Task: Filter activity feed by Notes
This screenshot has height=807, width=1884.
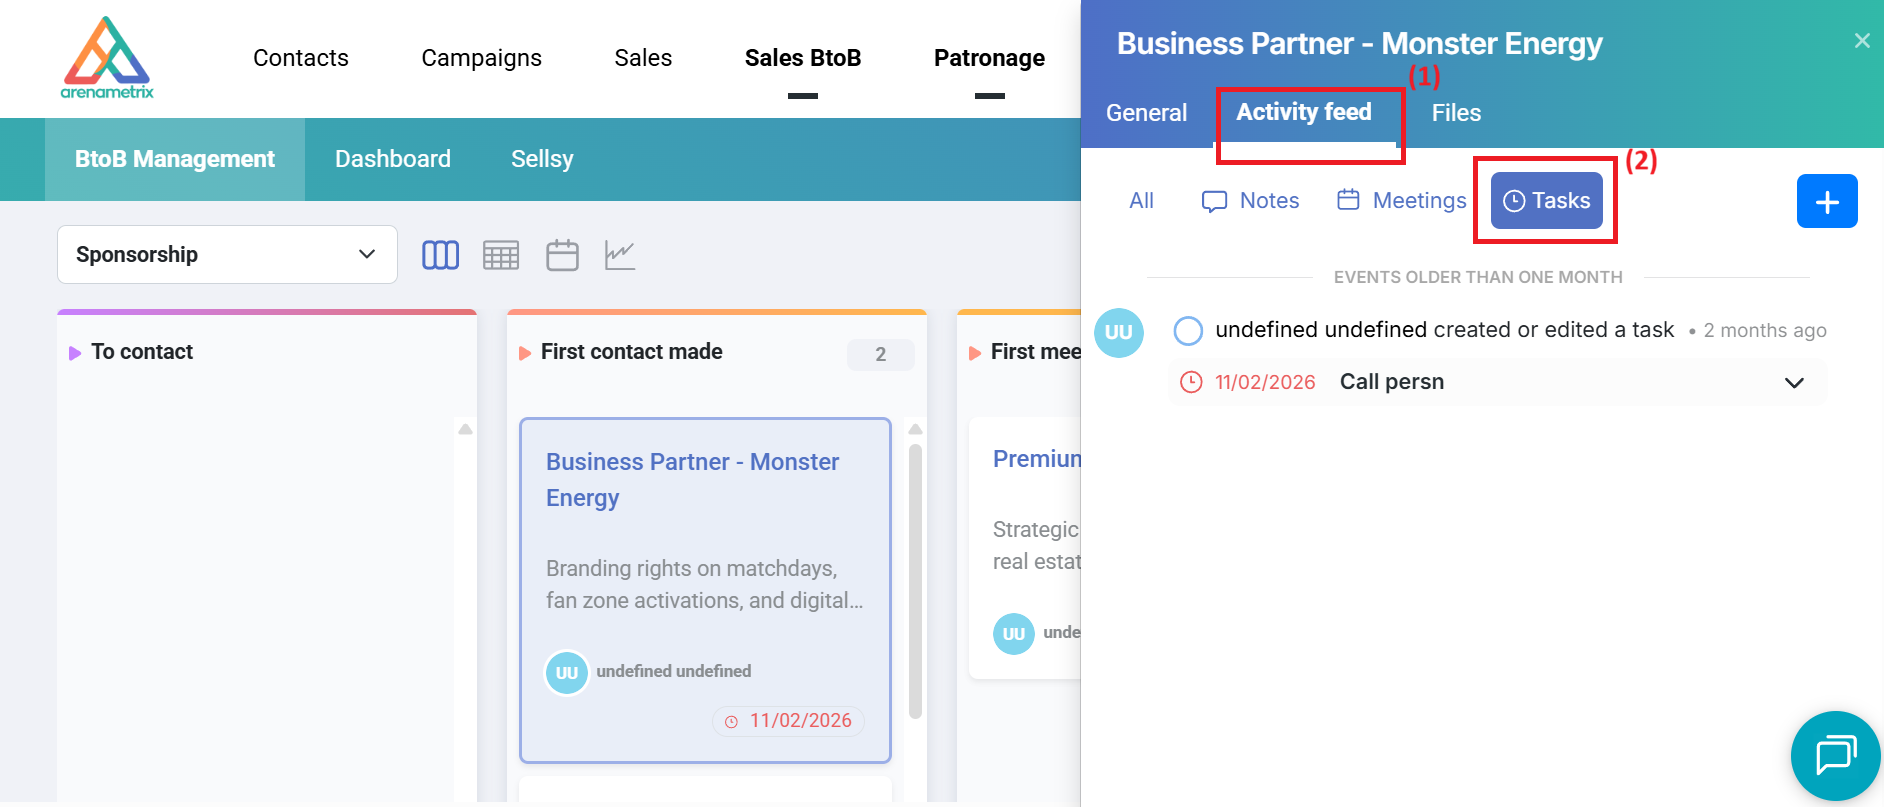Action: pos(1251,201)
